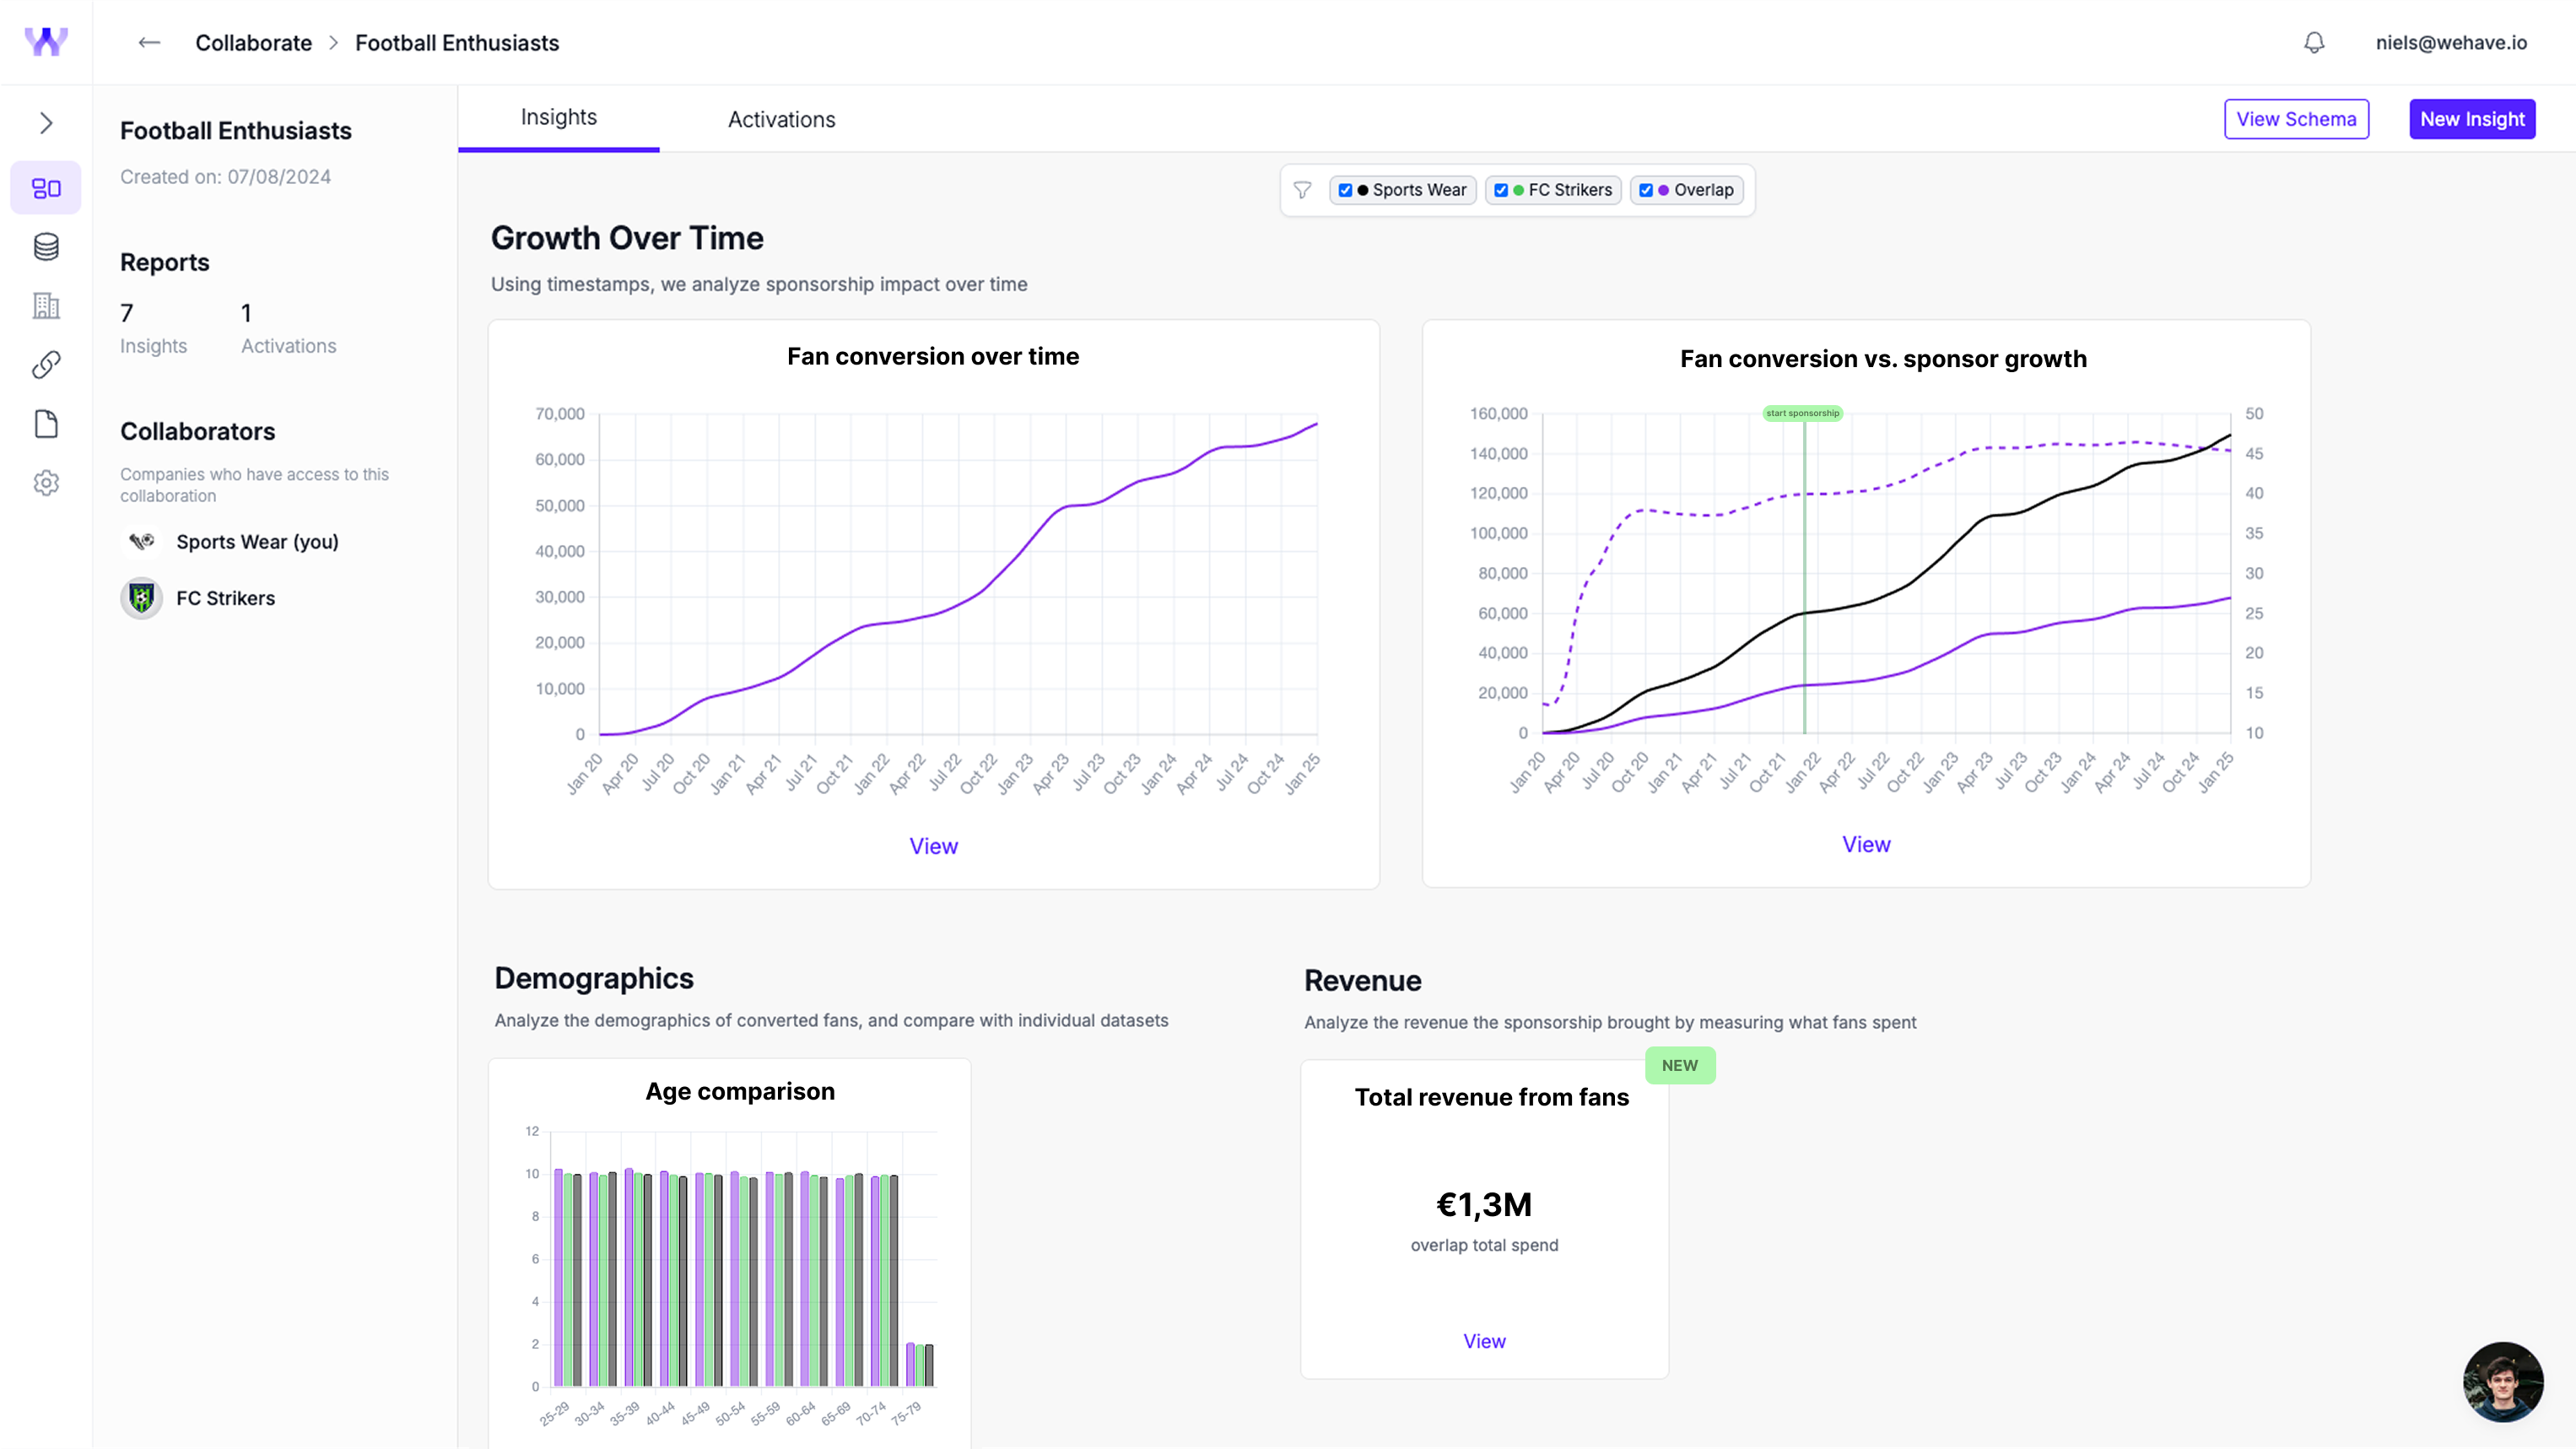View the Total revenue from fans insight
2576x1449 pixels.
[1484, 1341]
